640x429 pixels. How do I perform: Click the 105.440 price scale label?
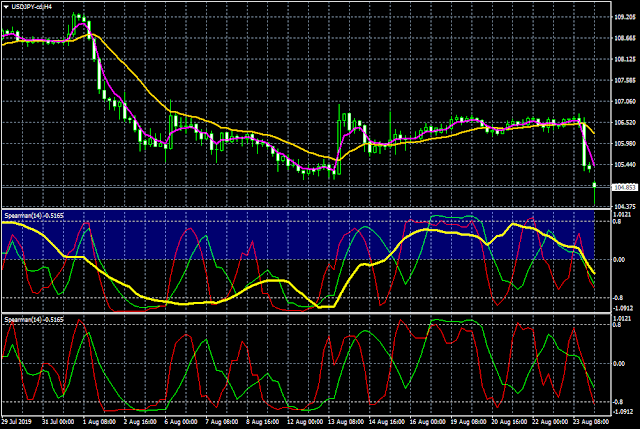tap(625, 164)
